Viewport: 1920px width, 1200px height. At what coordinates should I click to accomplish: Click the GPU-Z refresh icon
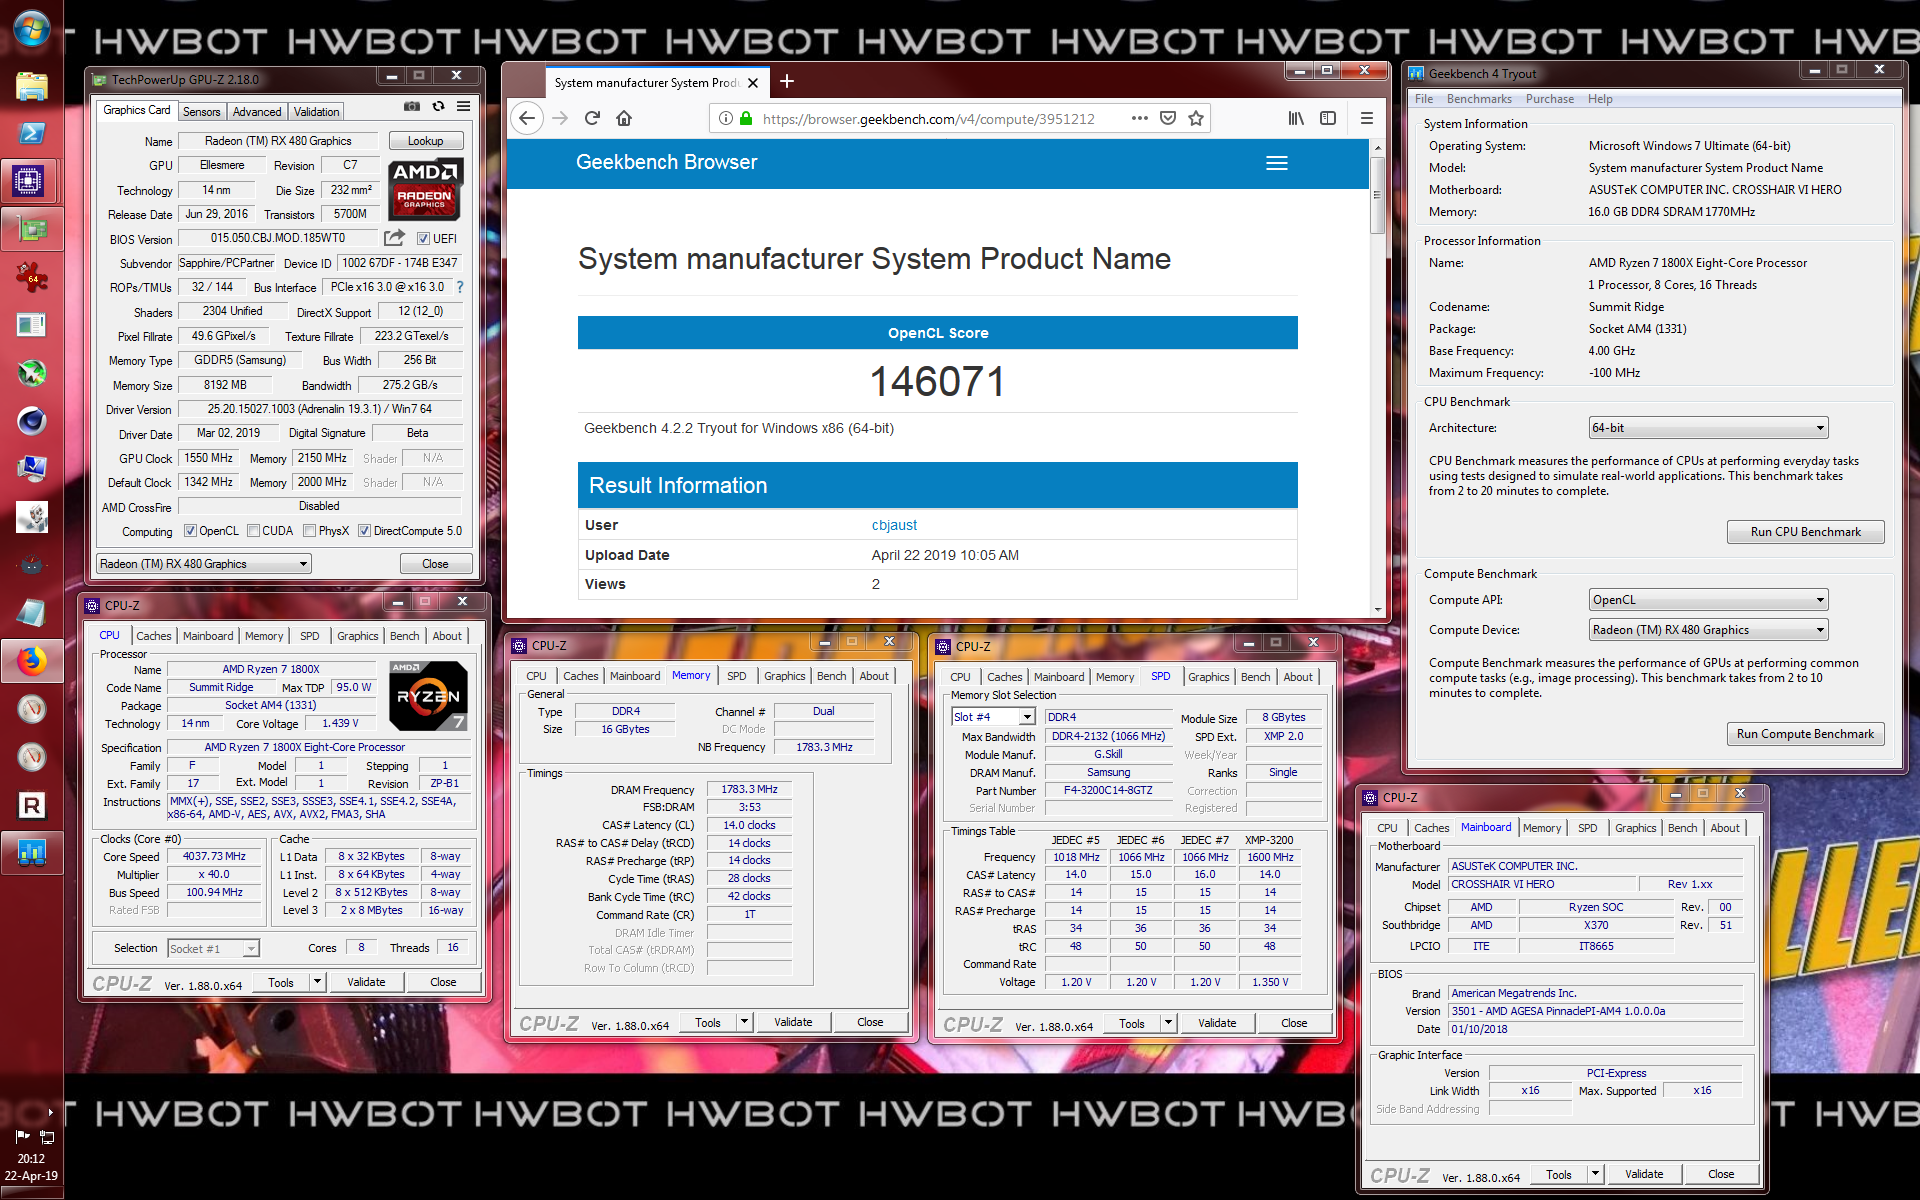pos(438,106)
